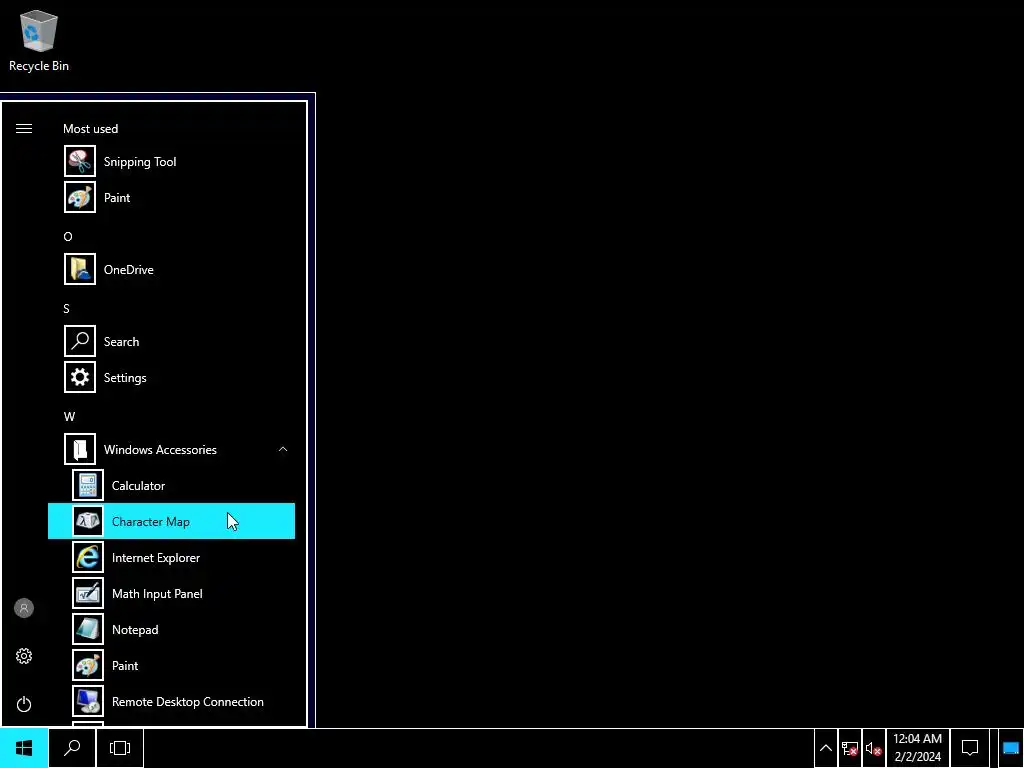
Task: Expand the Start menu hamburger button
Action: [x=24, y=129]
